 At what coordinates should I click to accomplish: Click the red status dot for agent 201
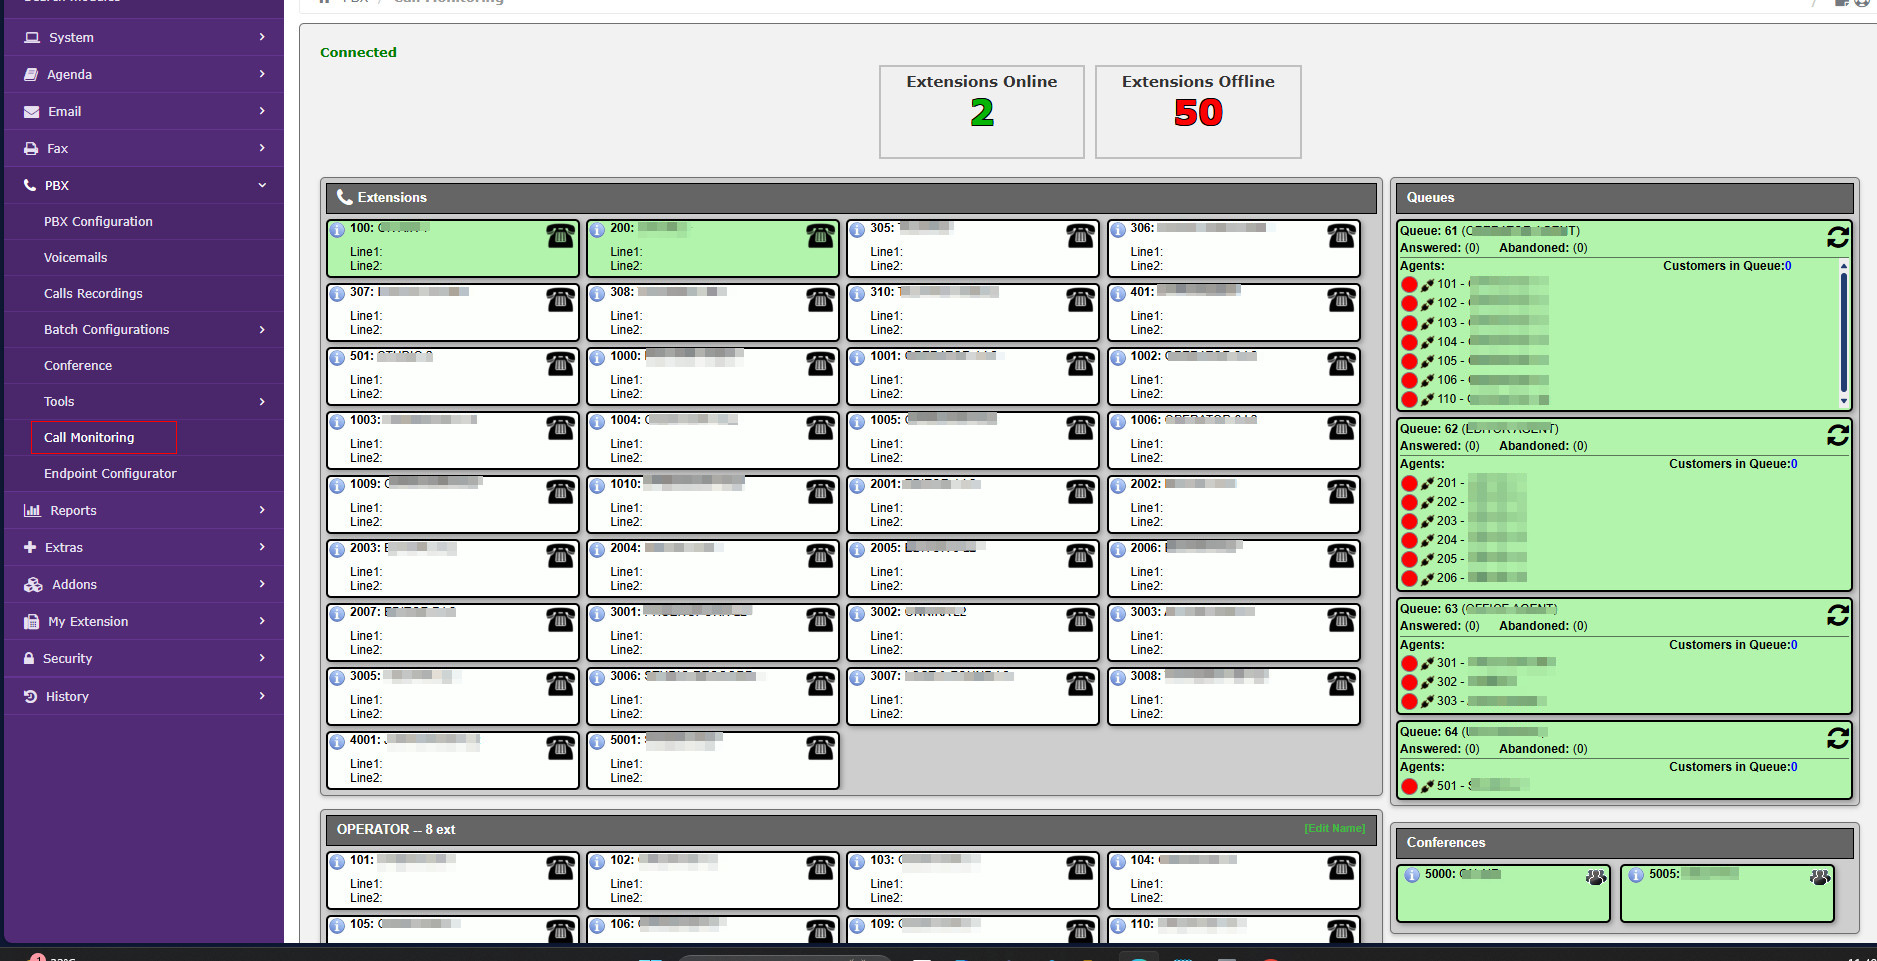1409,483
